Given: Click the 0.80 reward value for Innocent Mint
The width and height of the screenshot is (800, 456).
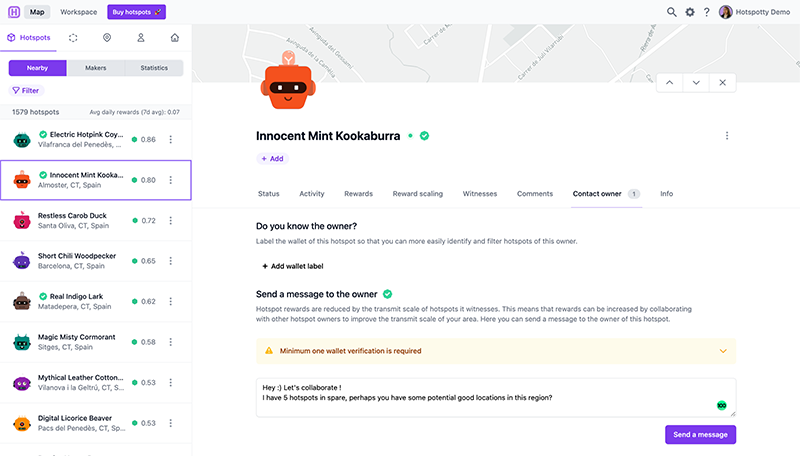Looking at the screenshot, I should click(x=148, y=180).
